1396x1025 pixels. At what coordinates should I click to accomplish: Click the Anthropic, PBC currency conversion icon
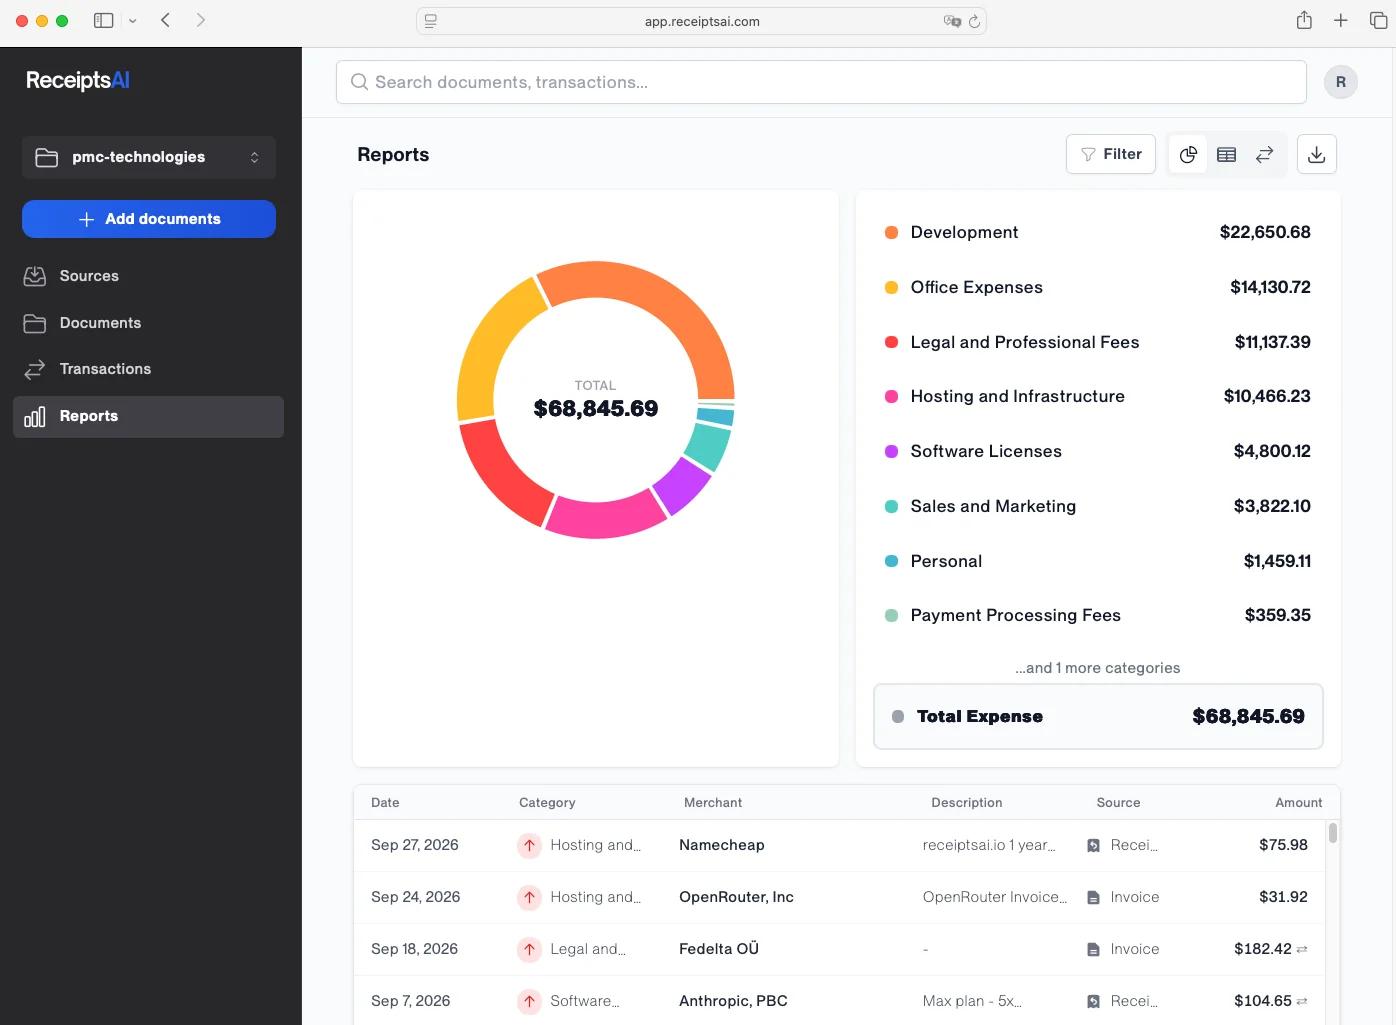(x=1302, y=1001)
